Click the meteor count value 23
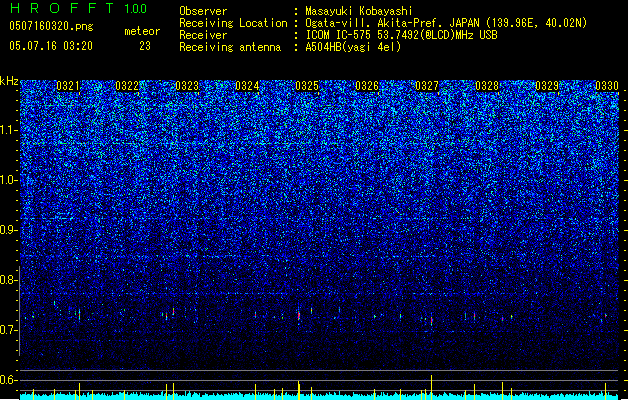The height and width of the screenshot is (400, 629). (145, 46)
